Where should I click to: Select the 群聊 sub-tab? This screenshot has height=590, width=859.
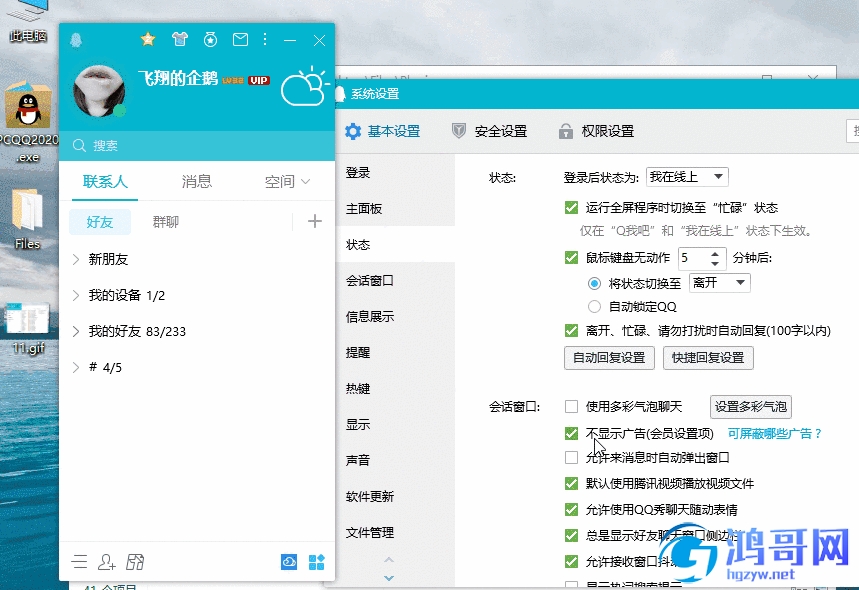[165, 222]
